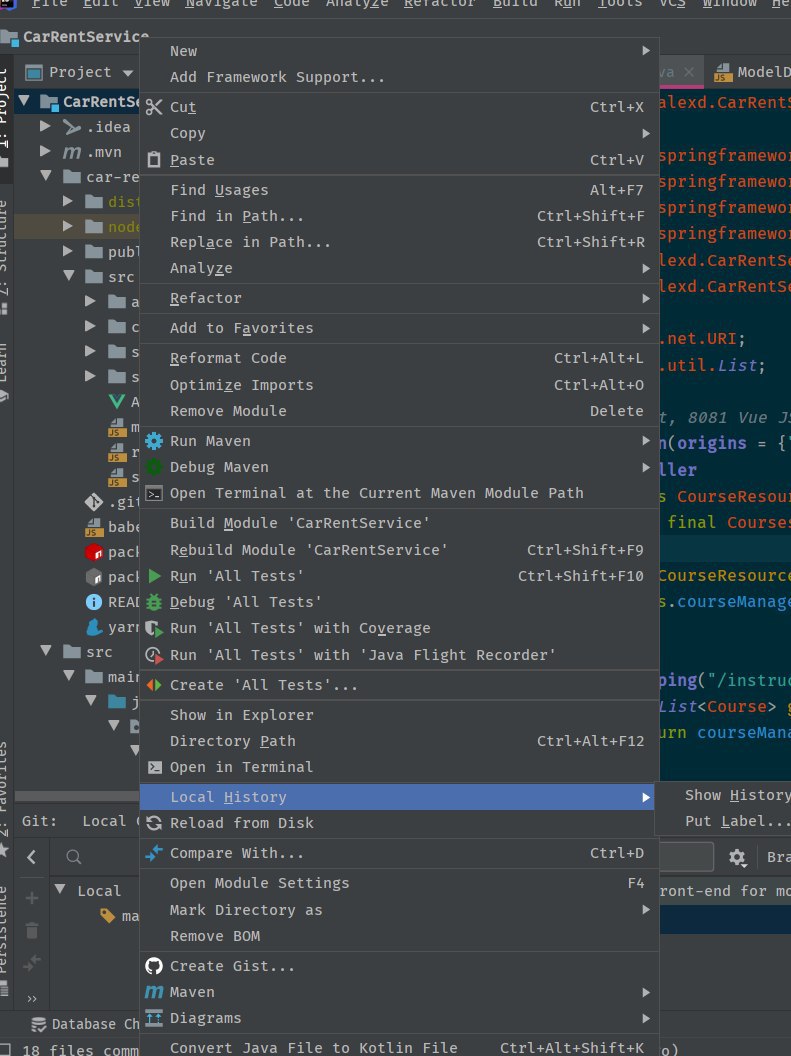Viewport: 791px width, 1056px height.
Task: Close the editor tab with x button
Action: pos(689,72)
